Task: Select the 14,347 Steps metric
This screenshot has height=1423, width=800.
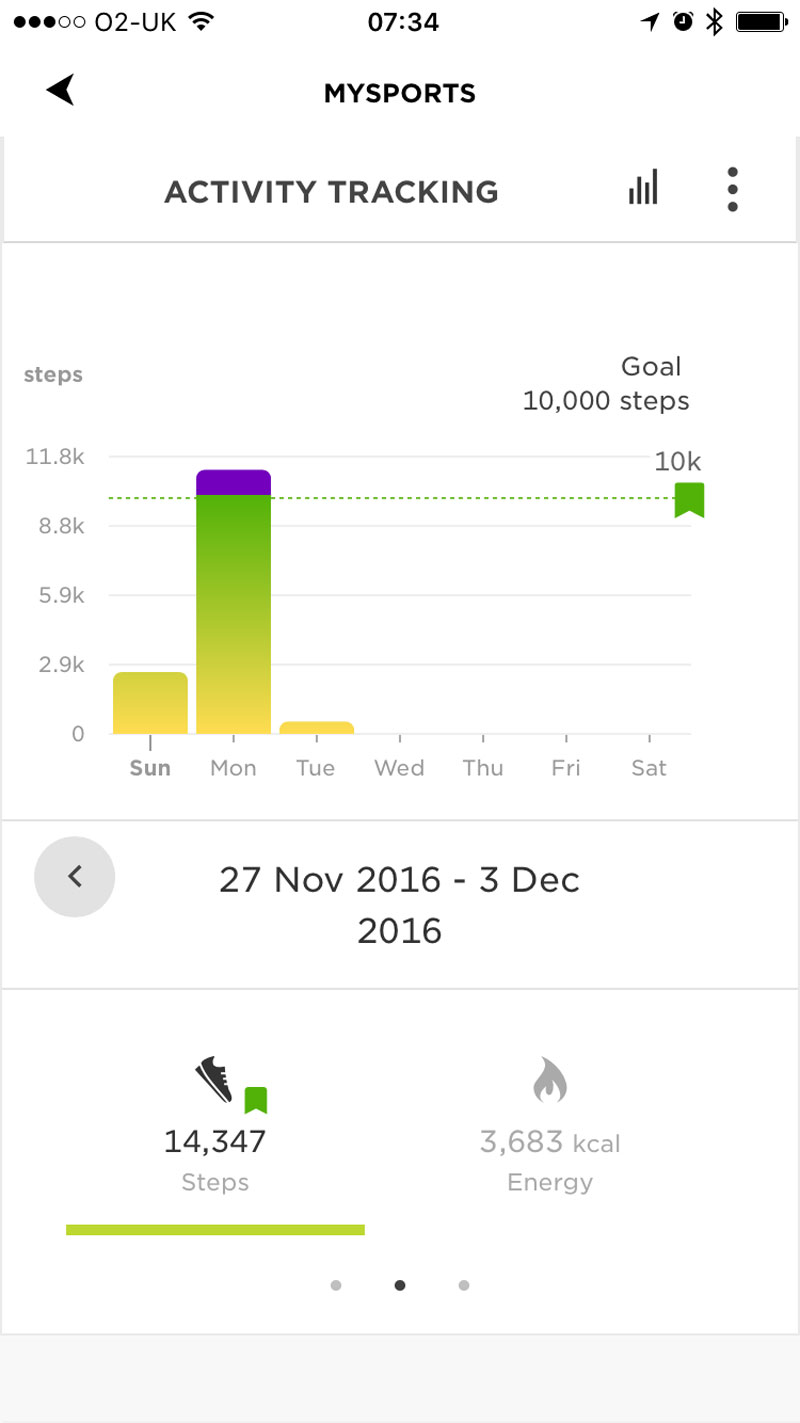Action: coord(215,1141)
